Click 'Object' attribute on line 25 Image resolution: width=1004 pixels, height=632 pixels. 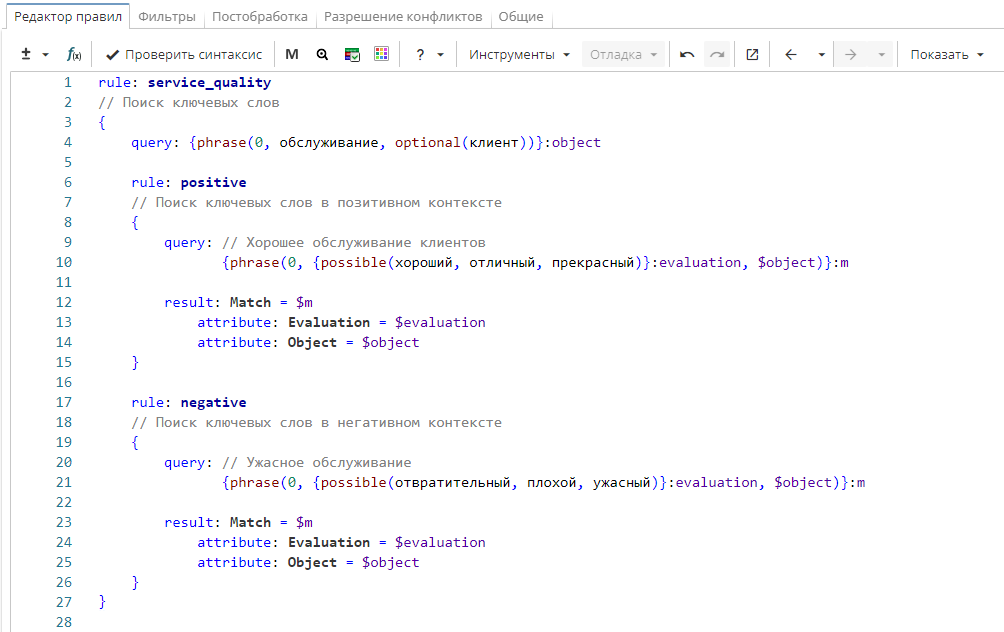(312, 562)
